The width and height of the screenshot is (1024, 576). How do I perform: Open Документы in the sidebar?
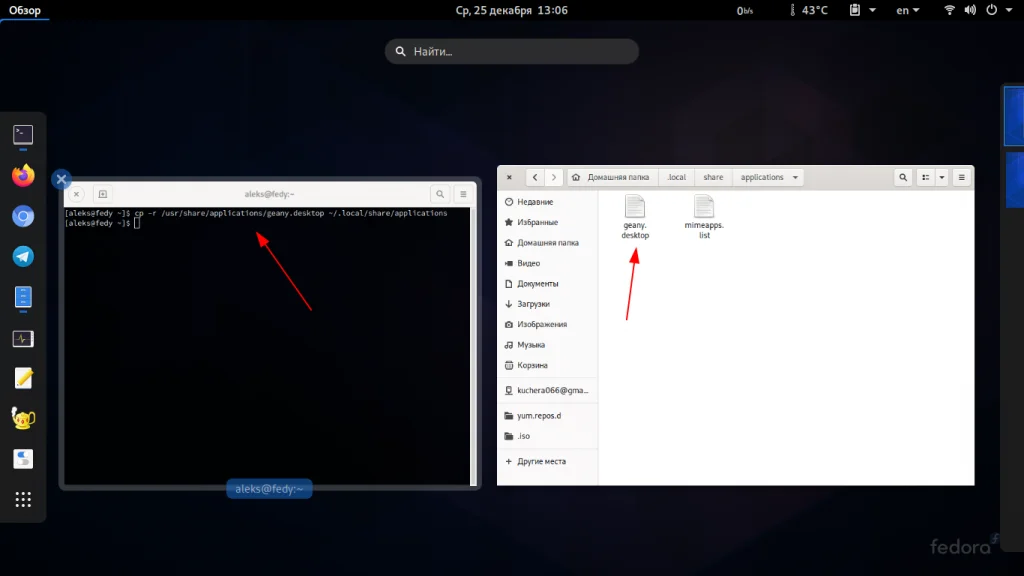(547, 283)
